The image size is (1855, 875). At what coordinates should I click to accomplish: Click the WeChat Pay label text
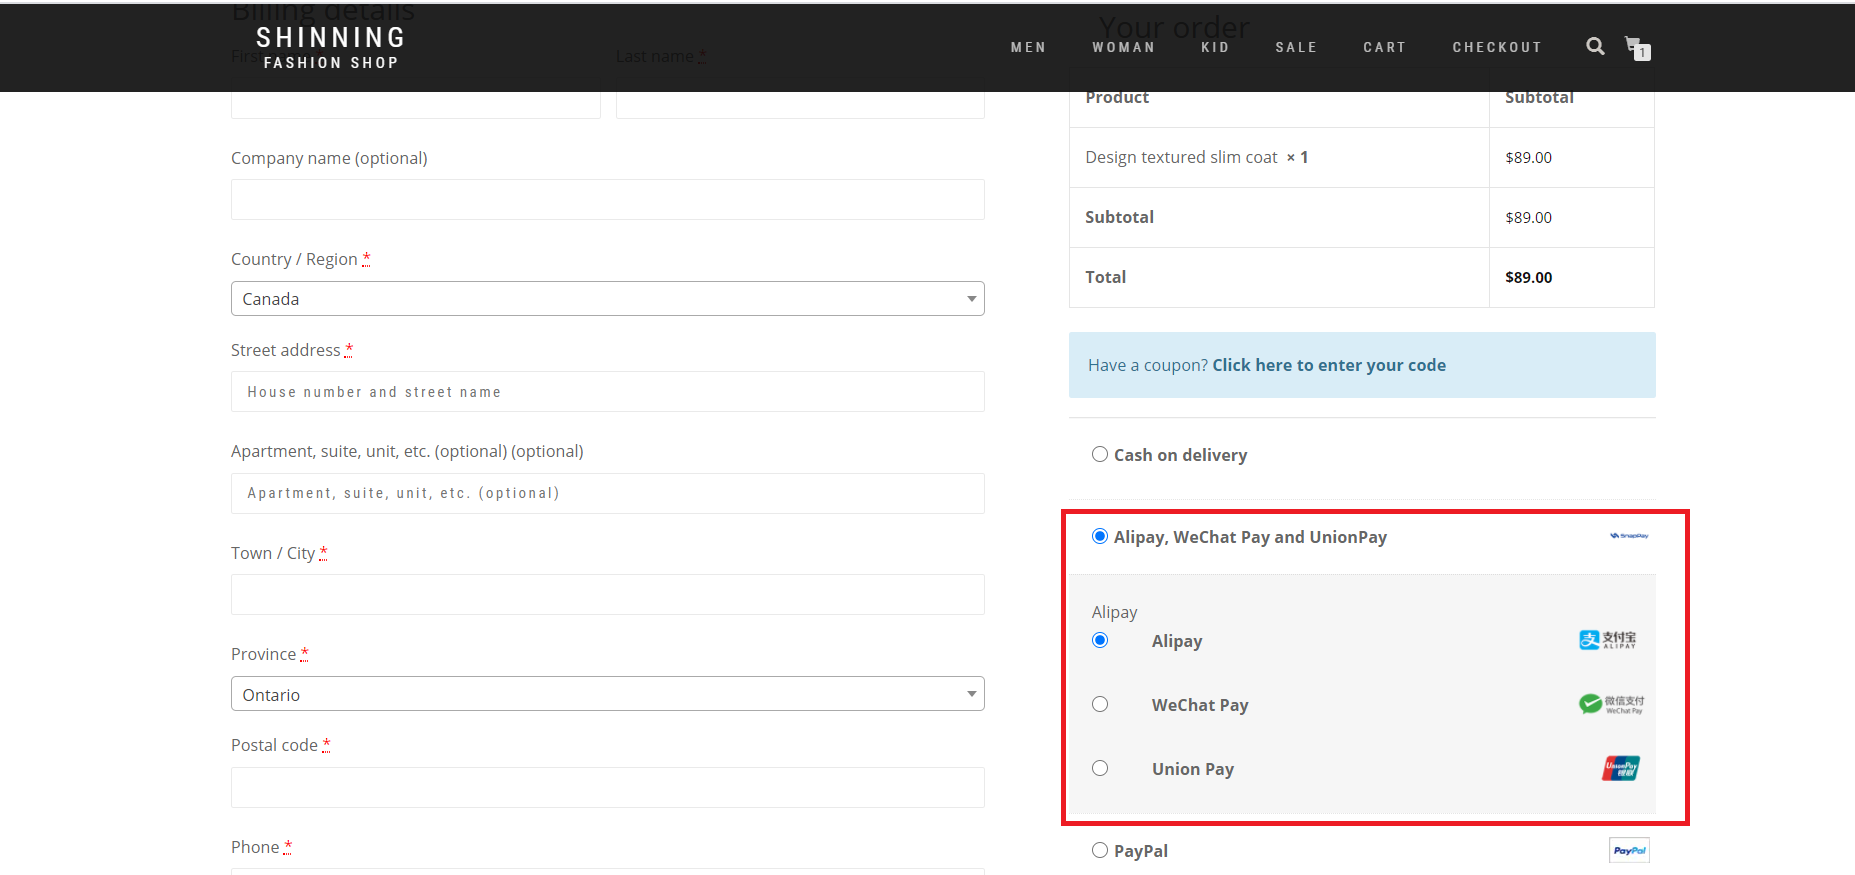[x=1200, y=705]
